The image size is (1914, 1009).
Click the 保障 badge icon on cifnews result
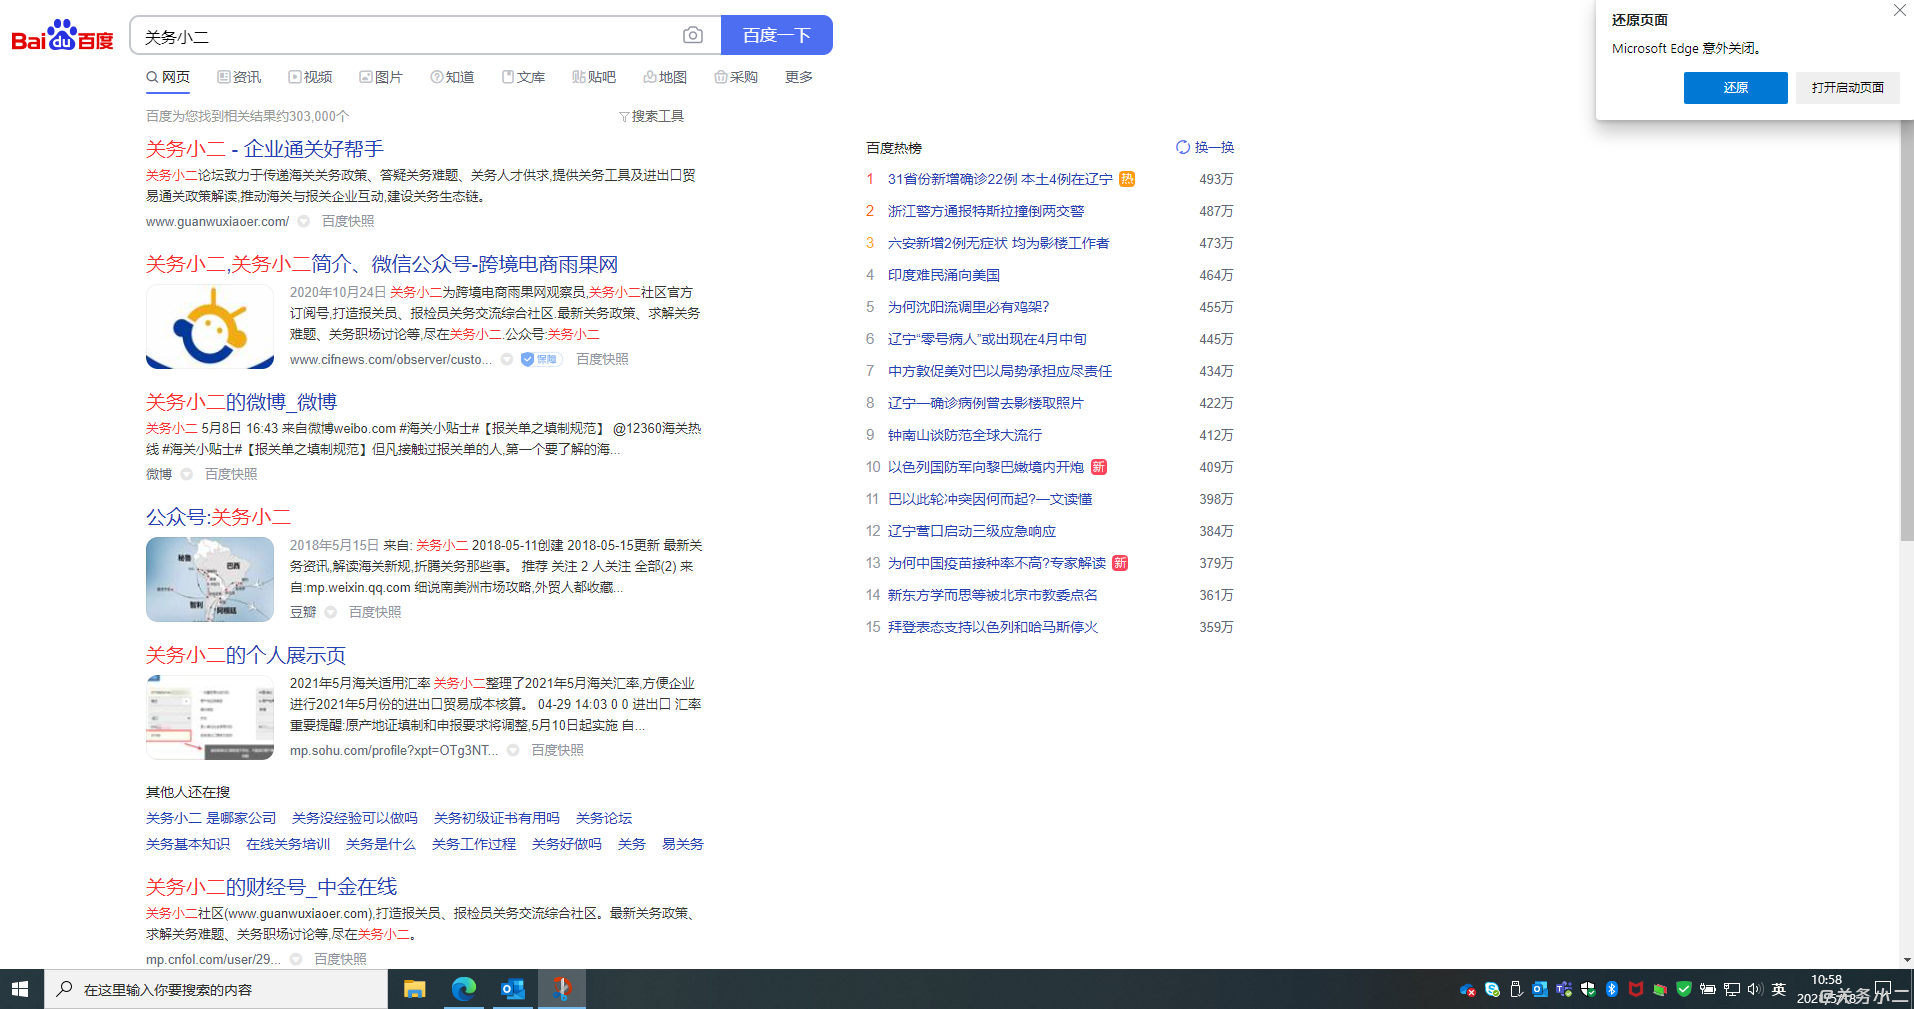pos(541,359)
